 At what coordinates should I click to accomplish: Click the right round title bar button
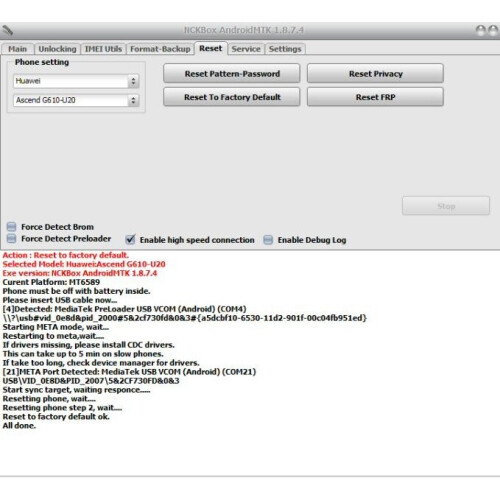coord(493,31)
